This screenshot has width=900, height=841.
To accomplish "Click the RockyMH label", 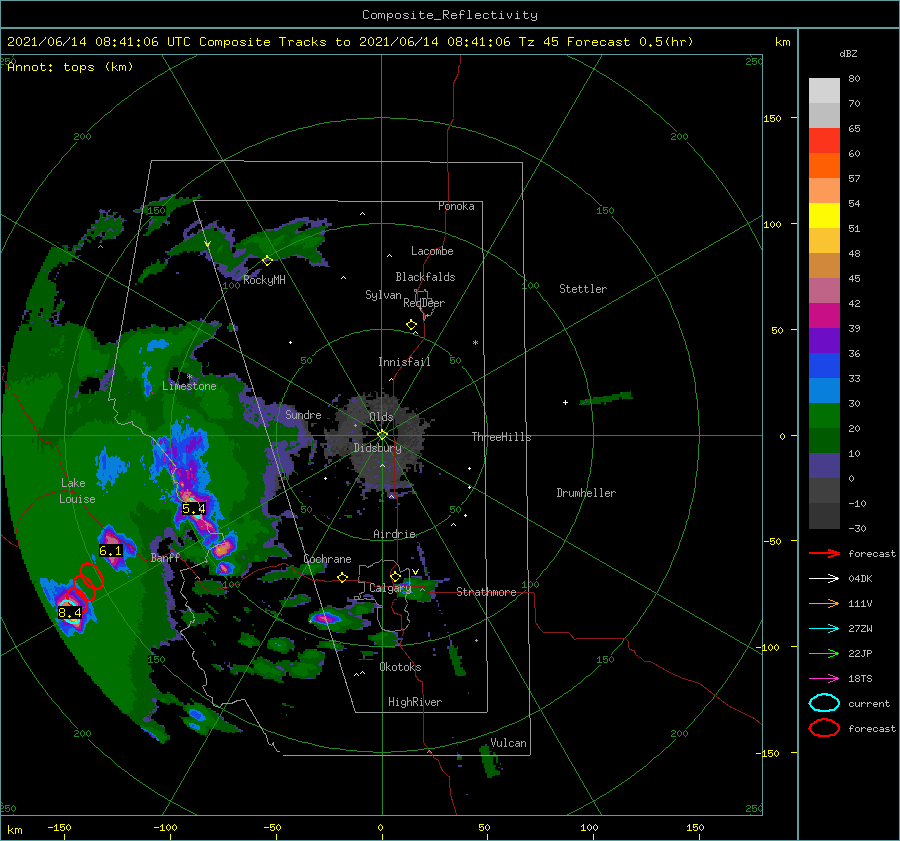I will pyautogui.click(x=264, y=280).
